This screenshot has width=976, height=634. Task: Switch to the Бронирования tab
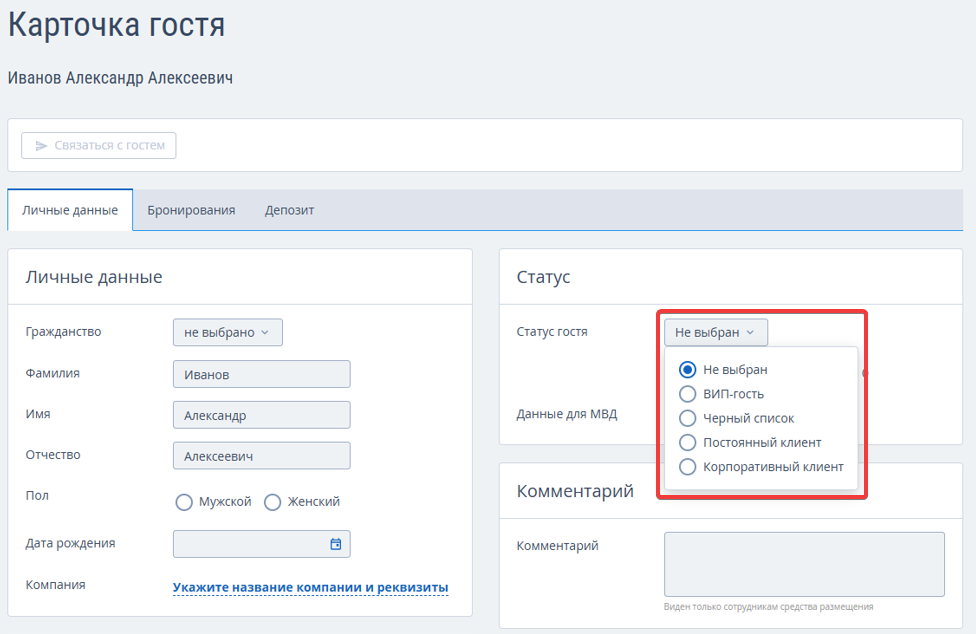point(191,210)
